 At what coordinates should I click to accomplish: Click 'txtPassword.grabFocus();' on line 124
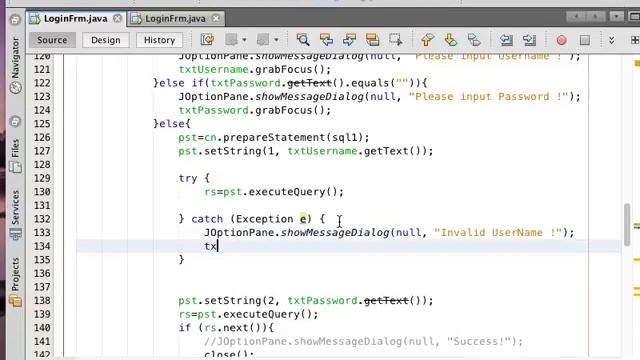[255, 110]
